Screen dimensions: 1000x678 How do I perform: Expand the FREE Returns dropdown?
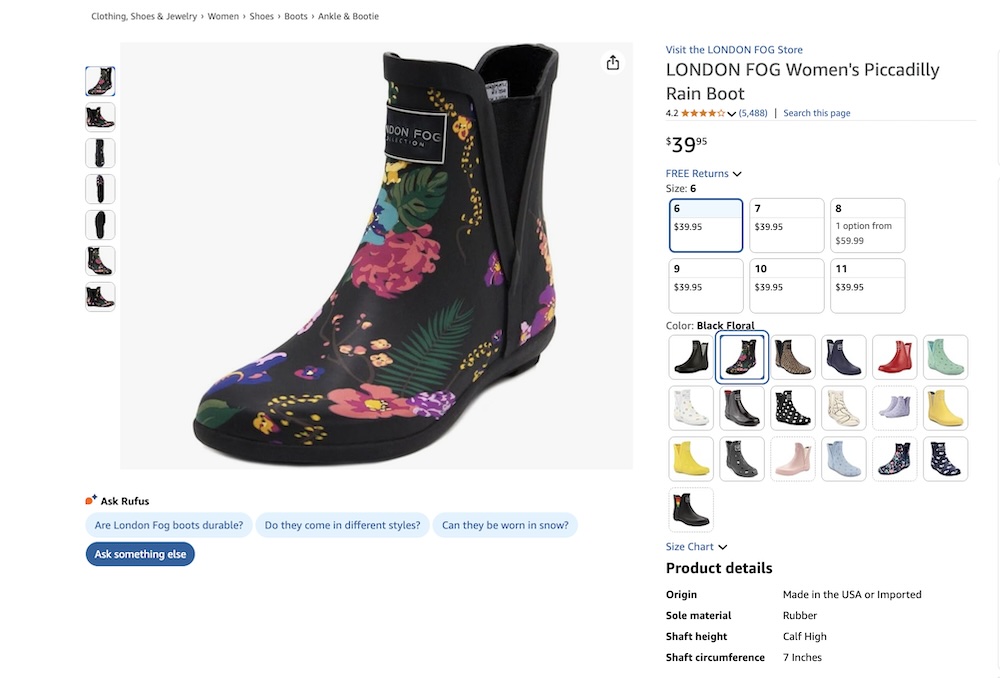pos(704,174)
